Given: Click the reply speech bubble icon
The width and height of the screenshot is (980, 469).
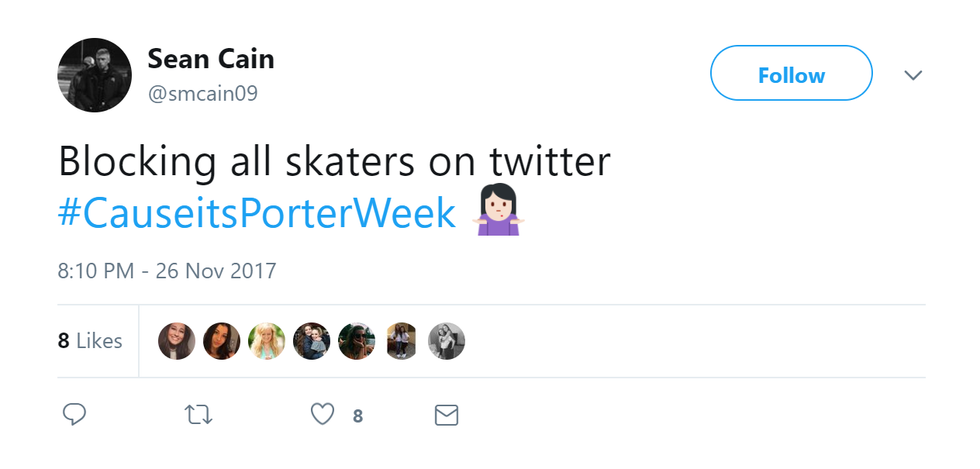Looking at the screenshot, I should [74, 414].
